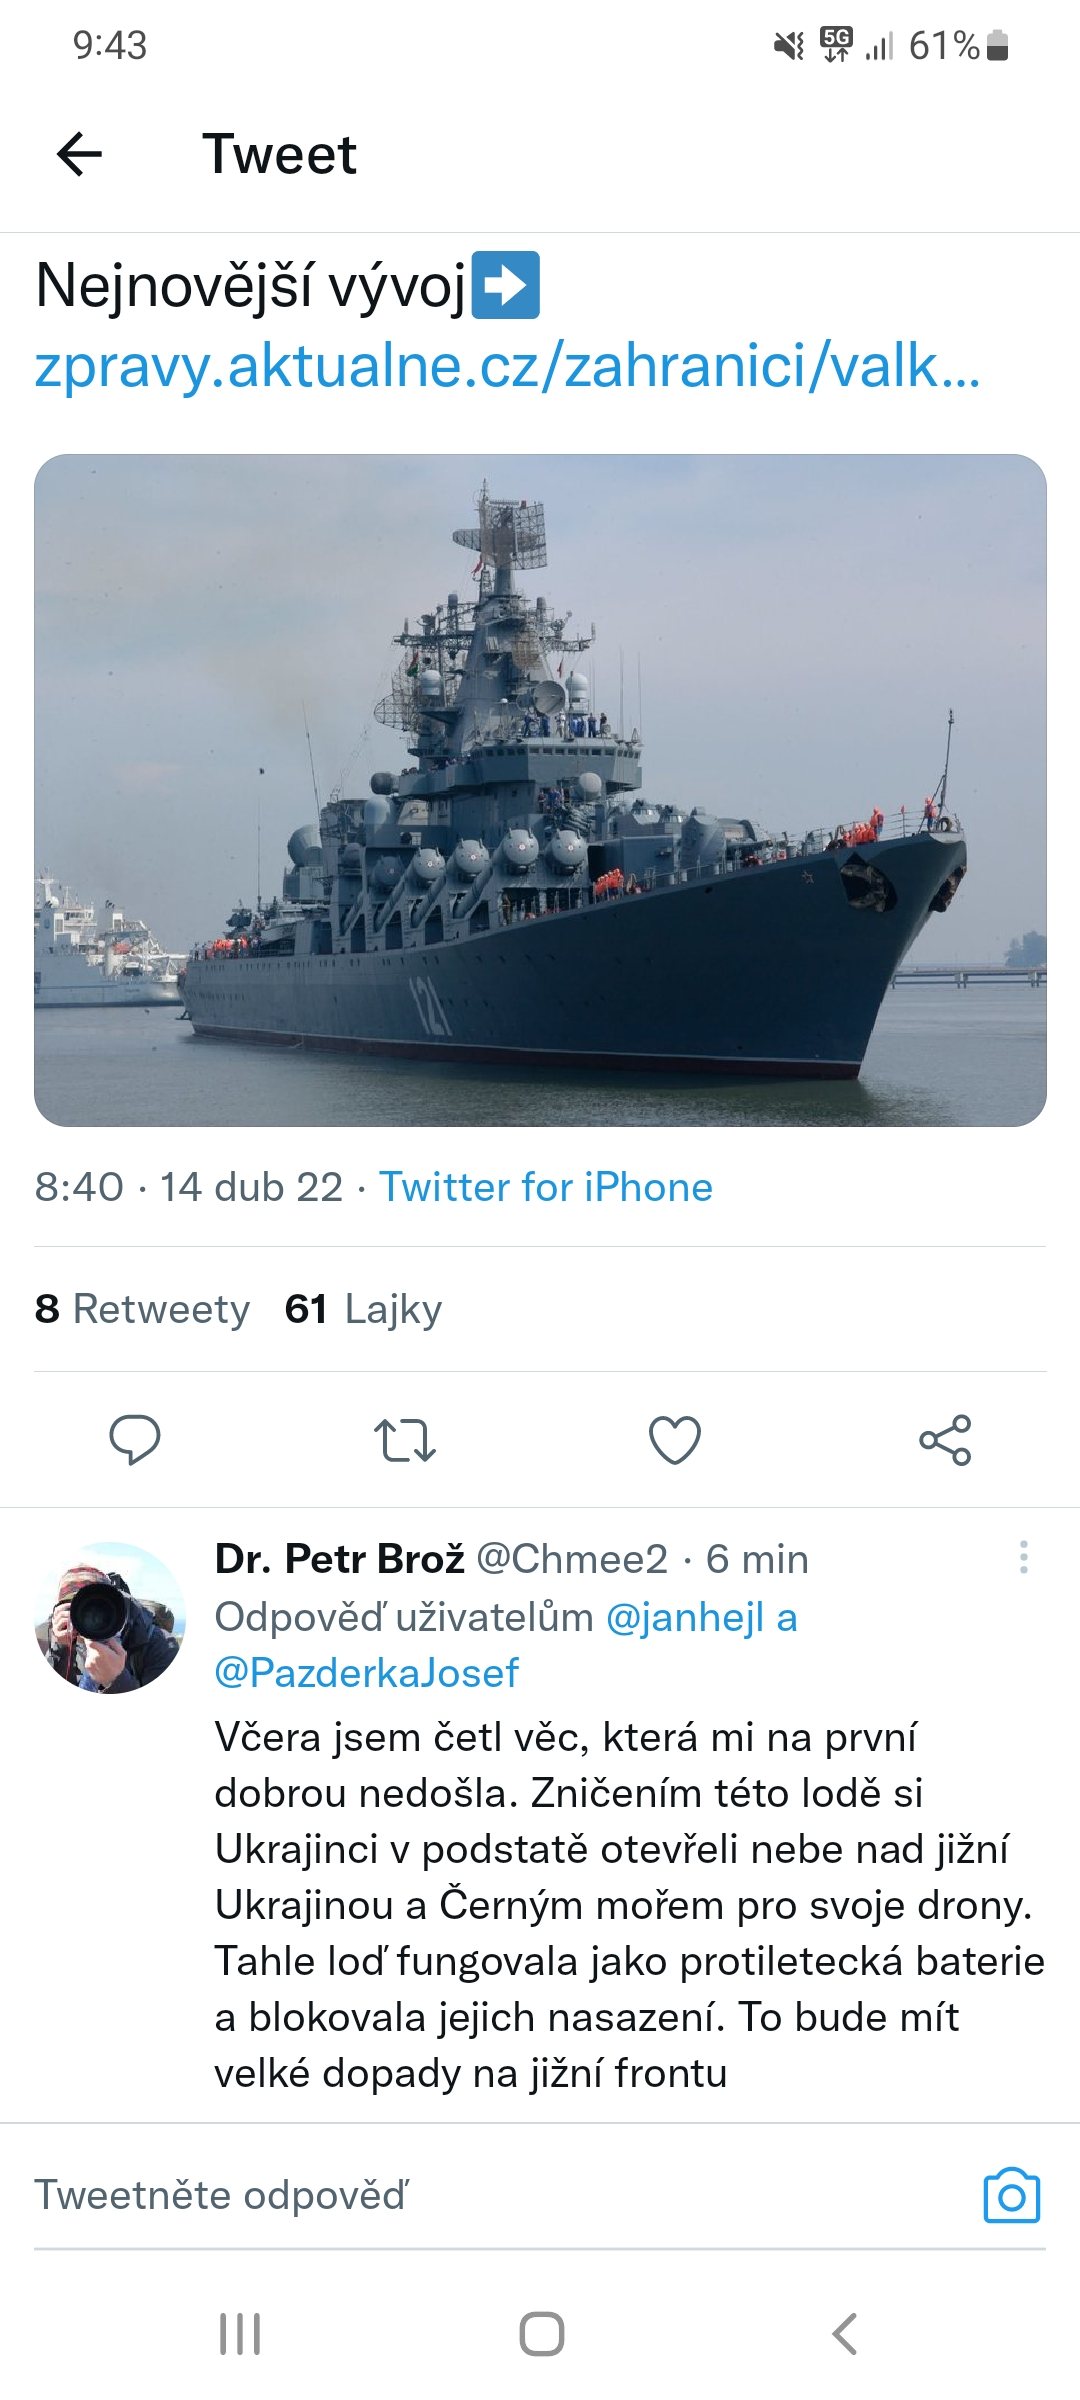Tap the share icon under the tweet

945,1440
